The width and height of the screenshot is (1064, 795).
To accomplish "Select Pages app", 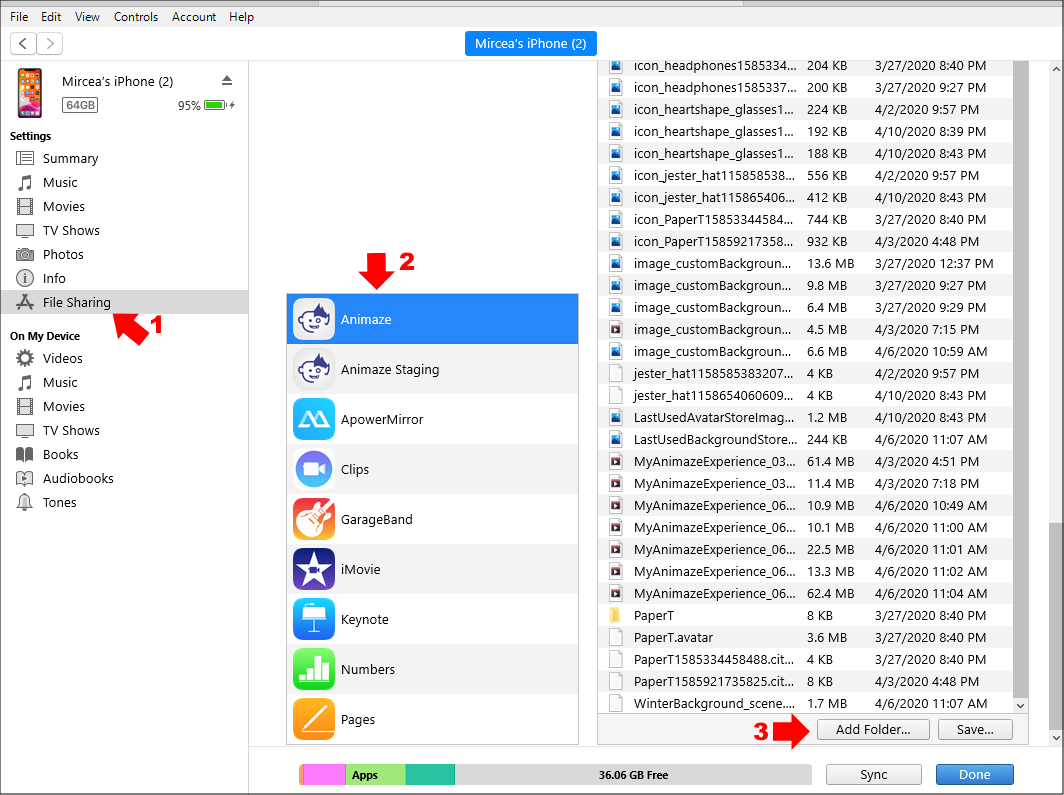I will [x=432, y=719].
